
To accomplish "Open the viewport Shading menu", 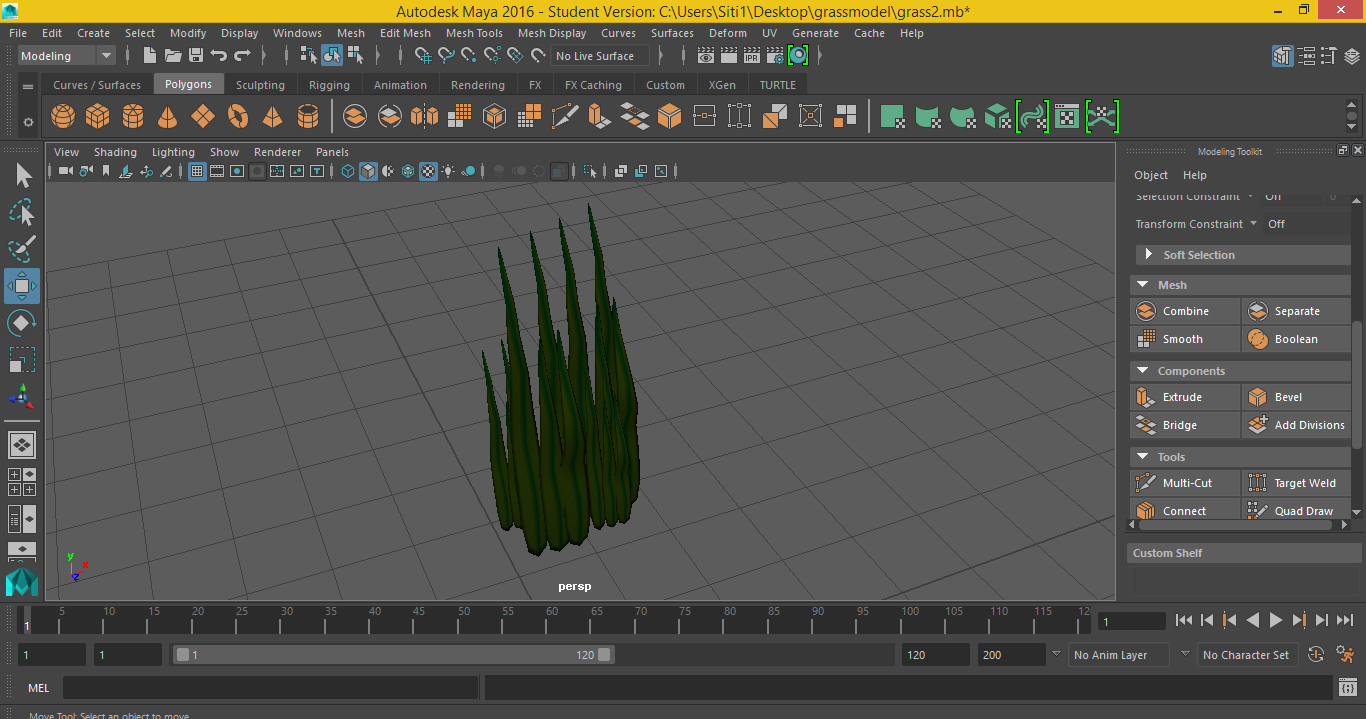I will pos(115,152).
